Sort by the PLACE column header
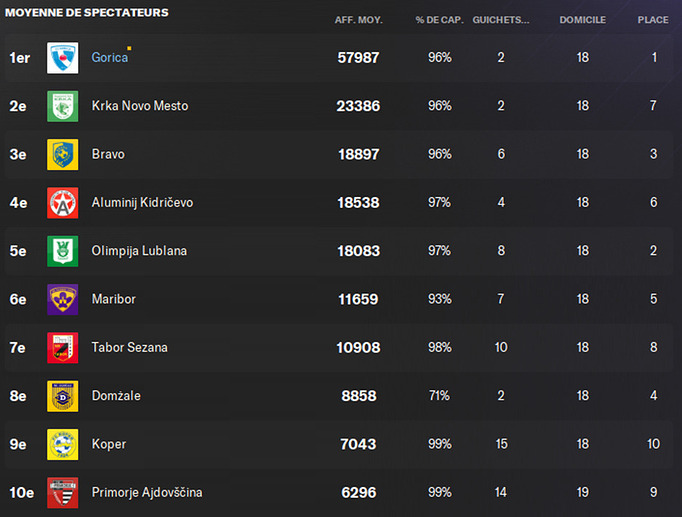 (653, 20)
